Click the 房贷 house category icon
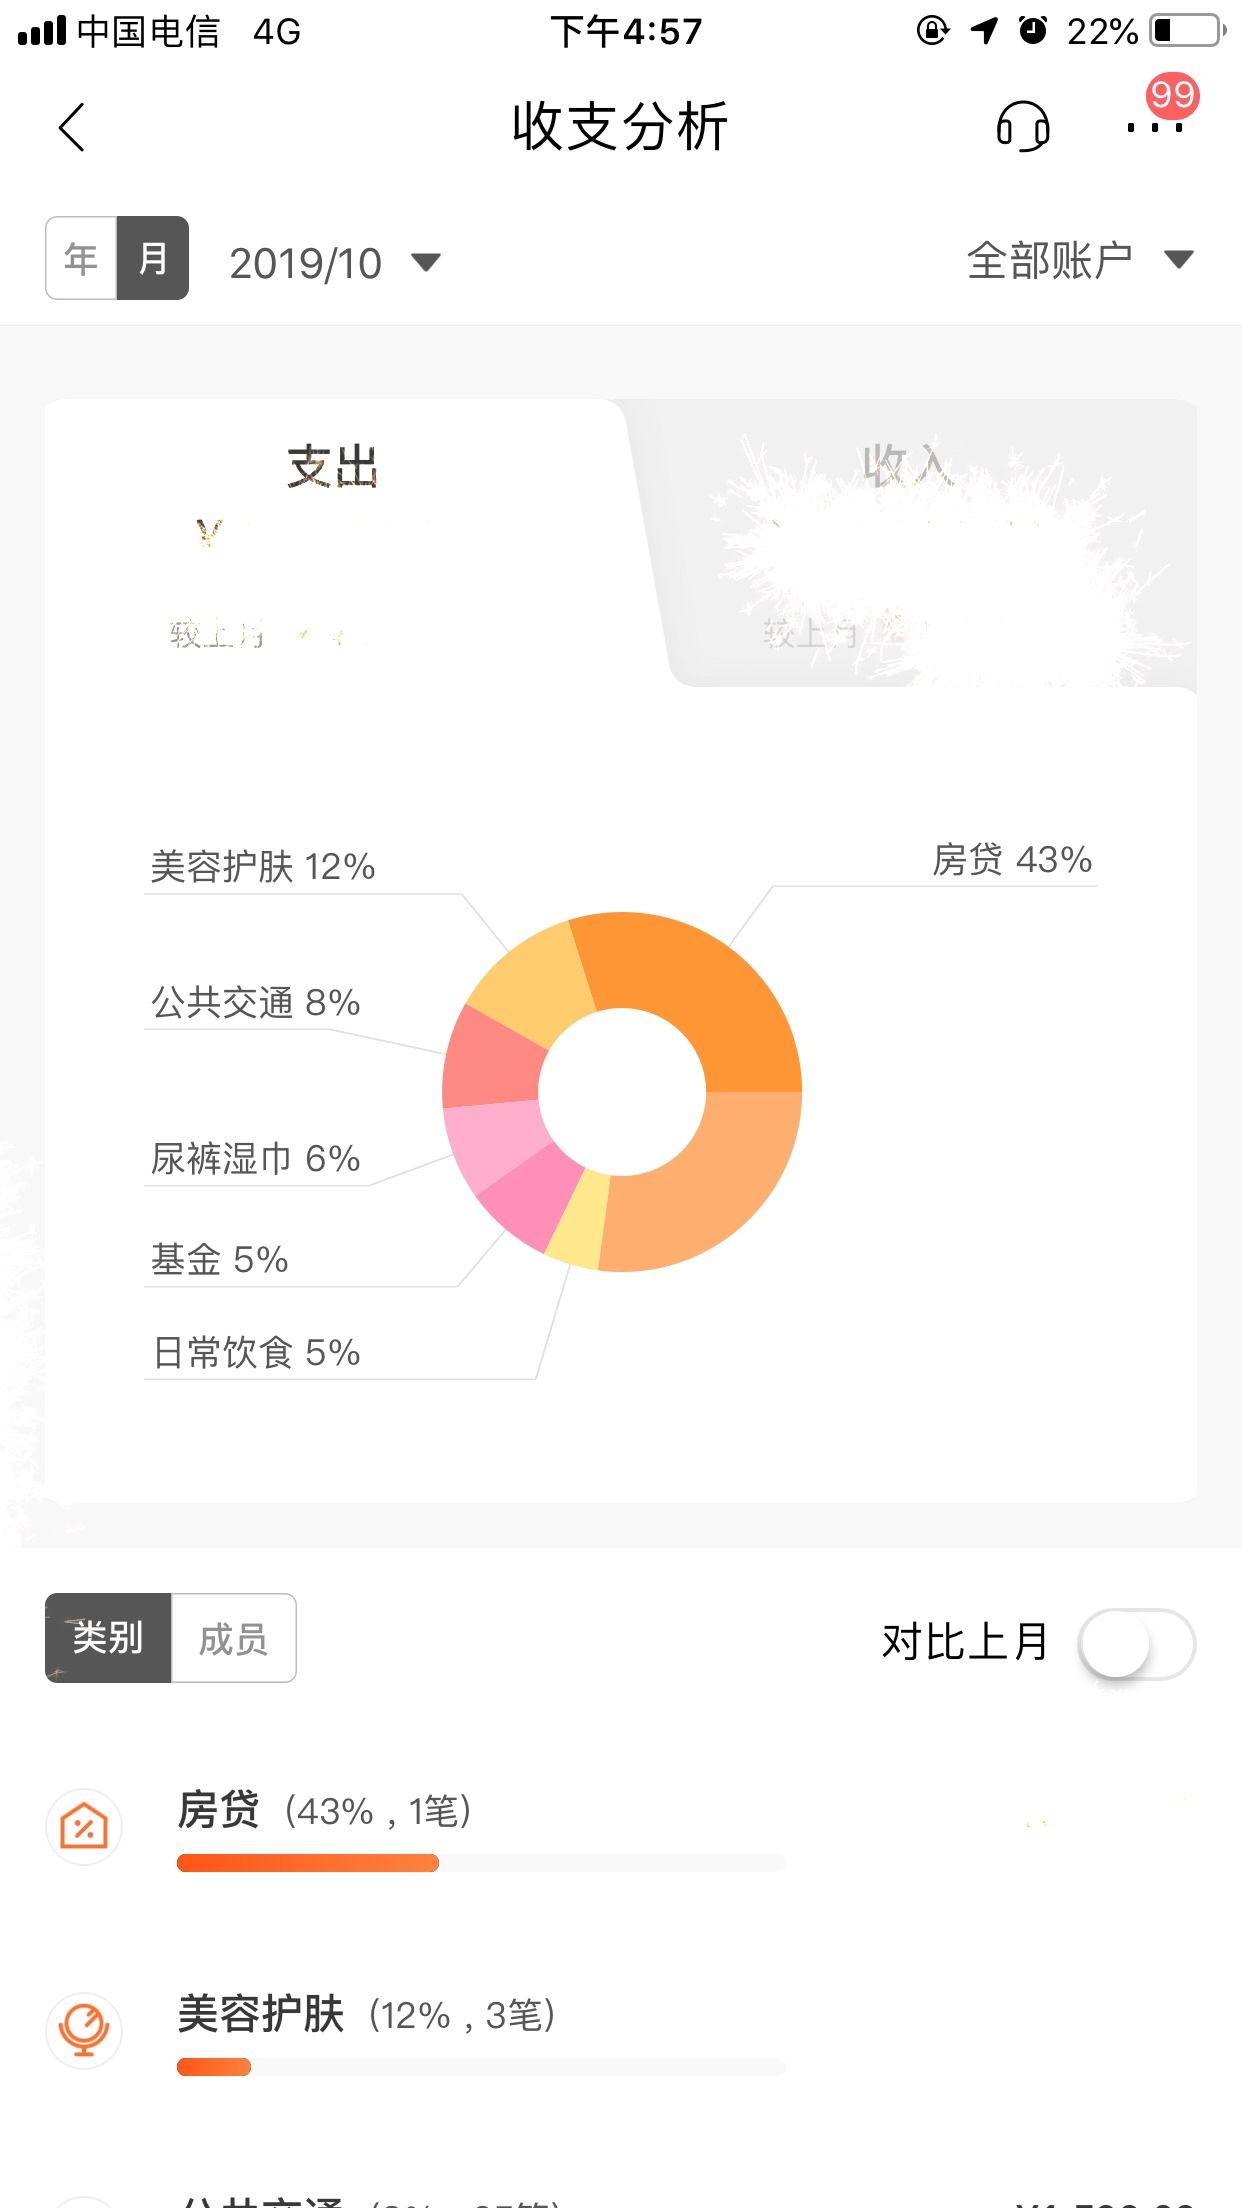 point(85,1824)
